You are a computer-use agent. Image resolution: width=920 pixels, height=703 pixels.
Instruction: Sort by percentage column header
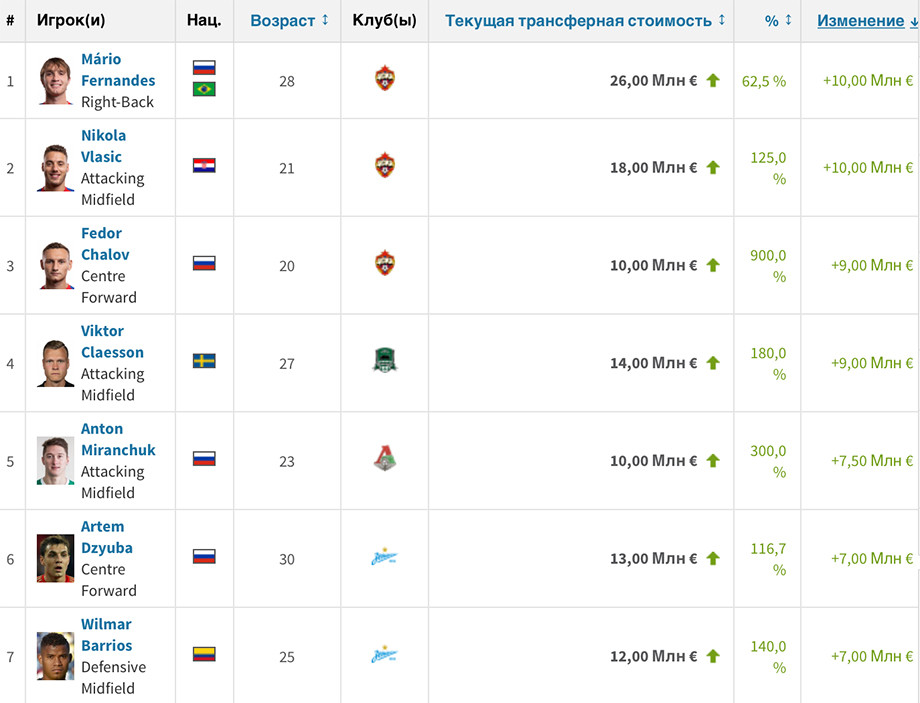tap(778, 21)
